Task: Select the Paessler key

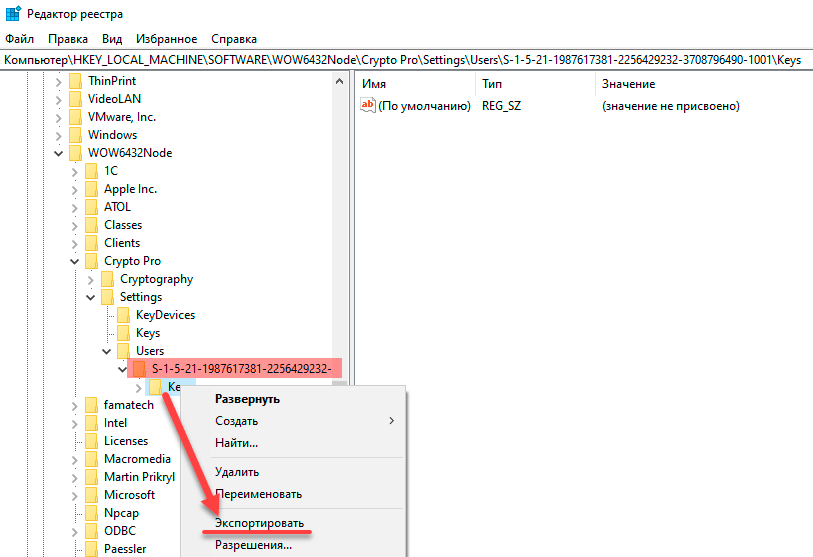Action: [x=125, y=549]
